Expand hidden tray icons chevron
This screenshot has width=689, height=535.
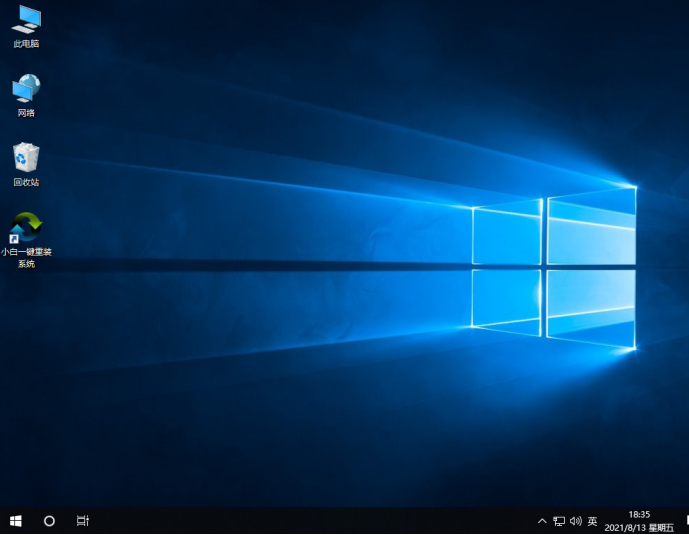tap(542, 521)
